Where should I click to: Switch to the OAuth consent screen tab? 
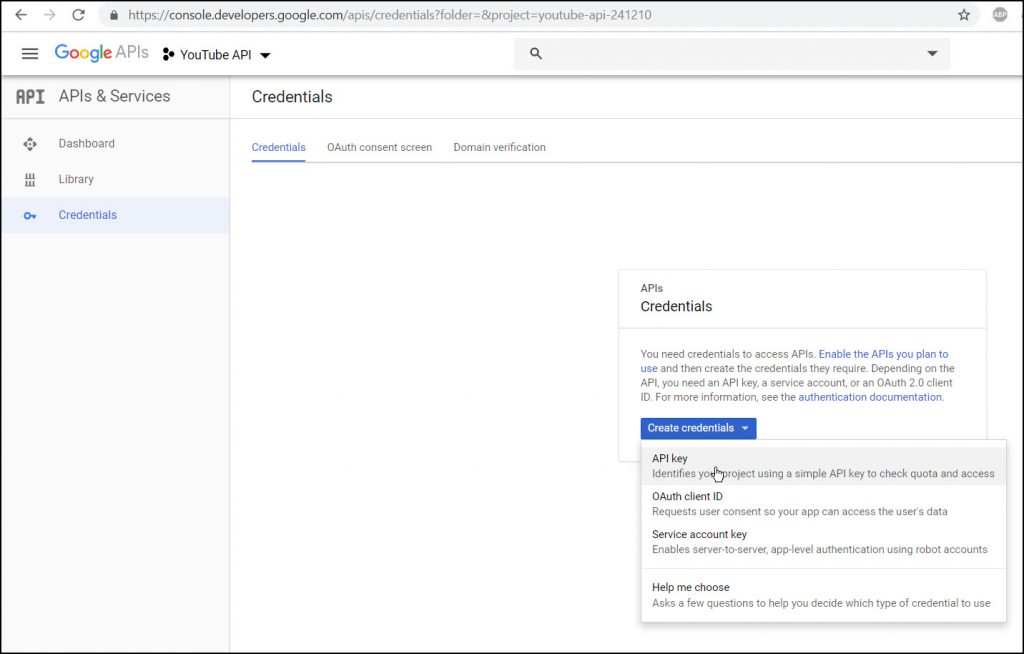coord(379,147)
